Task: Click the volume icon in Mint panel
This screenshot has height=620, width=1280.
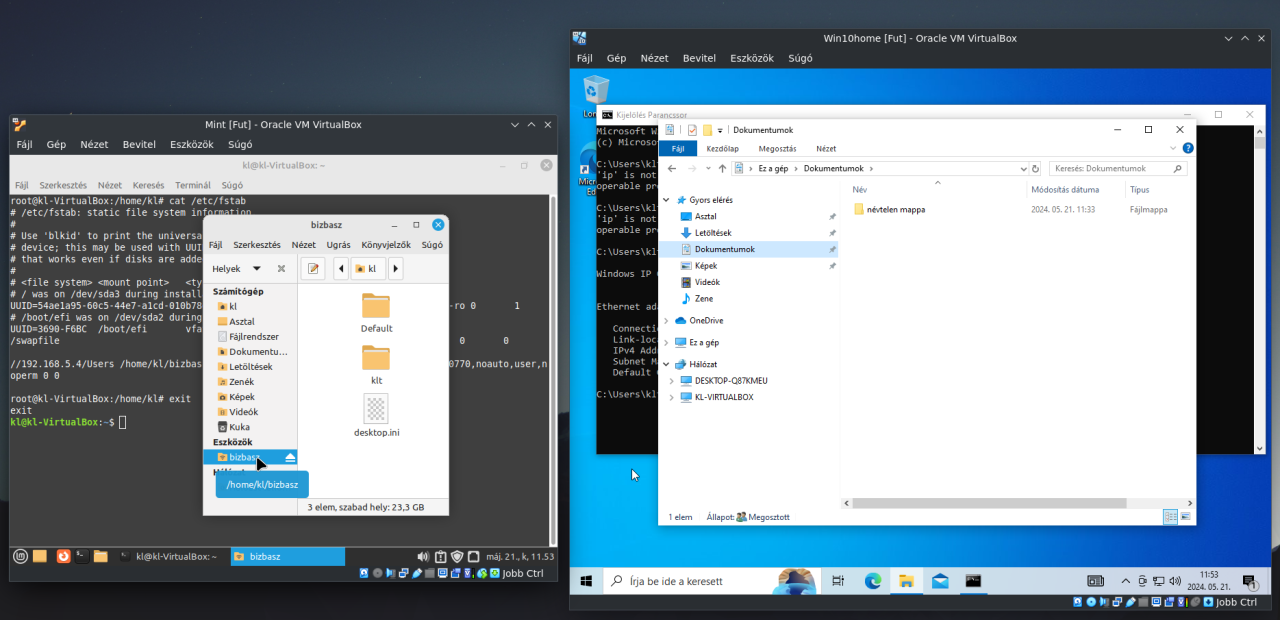Action: [x=421, y=556]
